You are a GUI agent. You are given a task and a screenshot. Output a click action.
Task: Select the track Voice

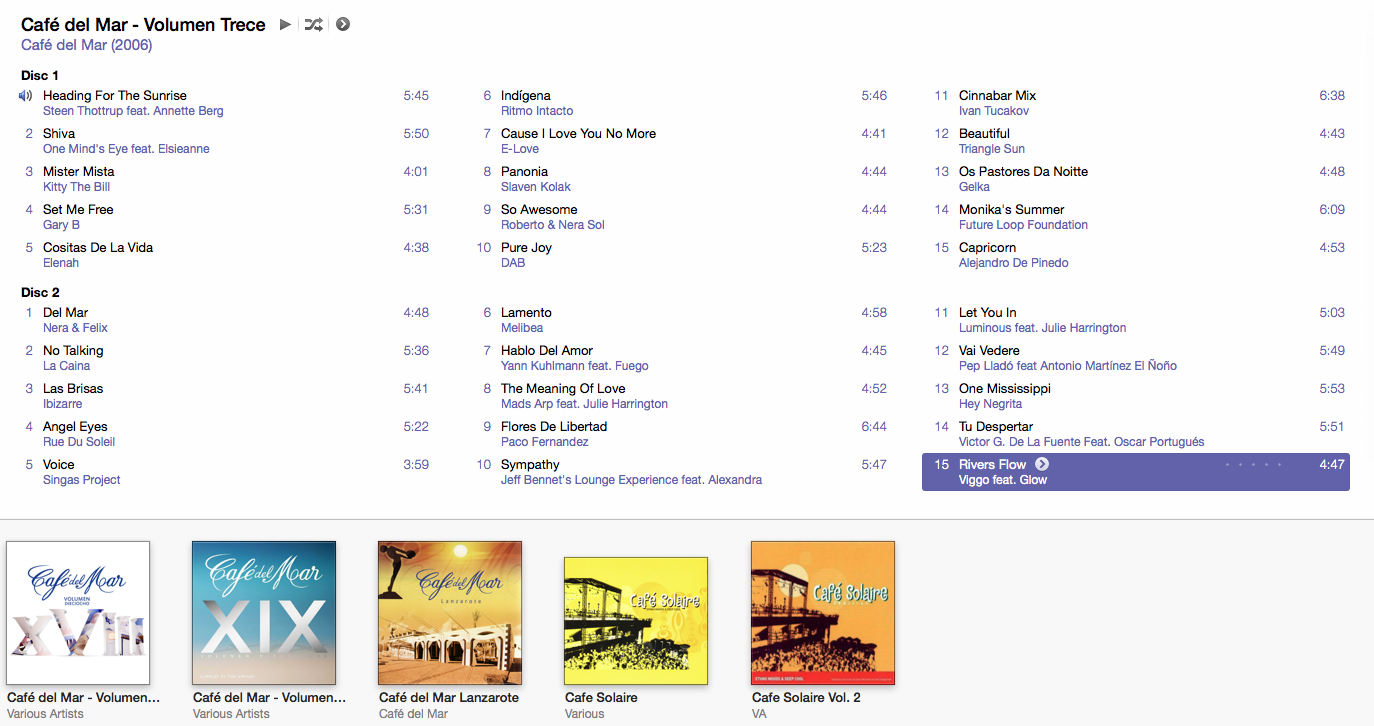(59, 464)
